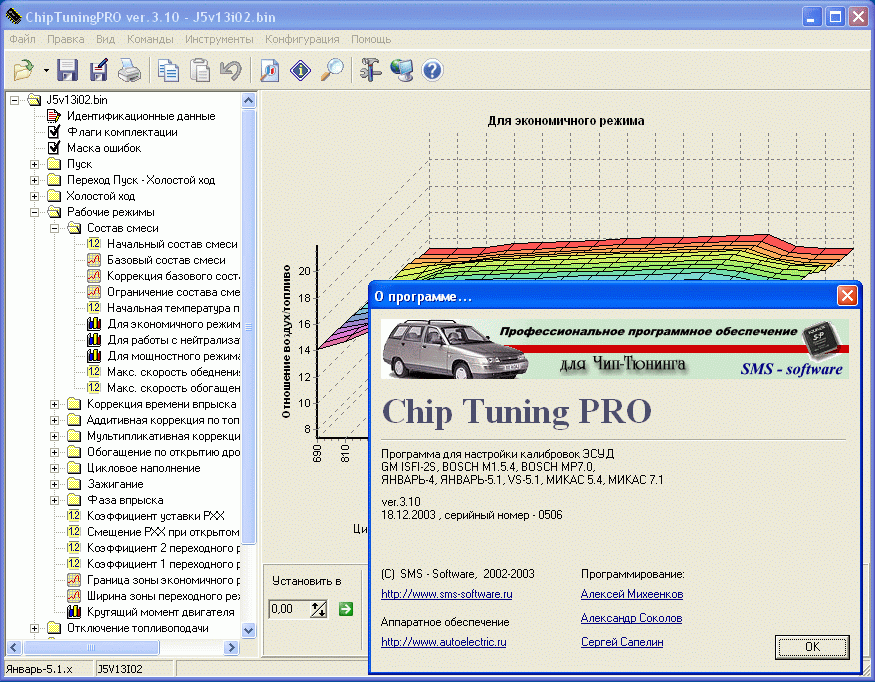Image resolution: width=875 pixels, height=682 pixels.
Task: Click the Базовый состав смеси graph icon
Action: click(x=94, y=260)
